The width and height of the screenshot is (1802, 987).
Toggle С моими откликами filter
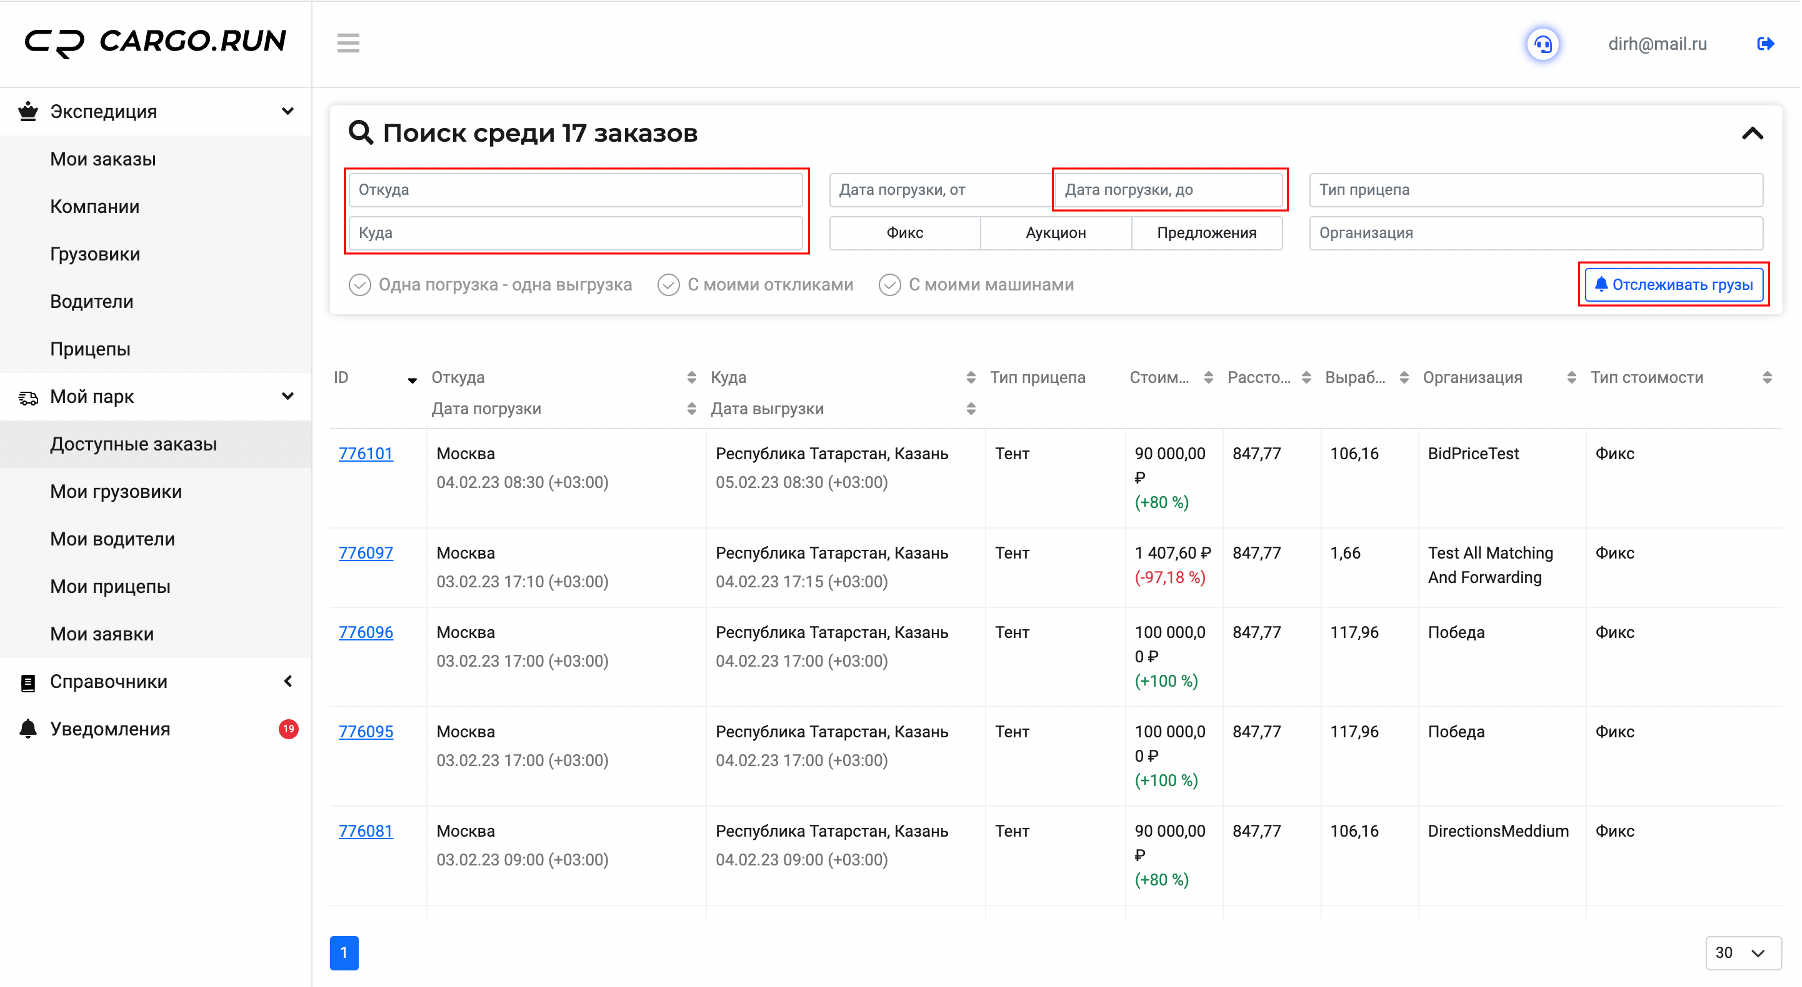756,285
